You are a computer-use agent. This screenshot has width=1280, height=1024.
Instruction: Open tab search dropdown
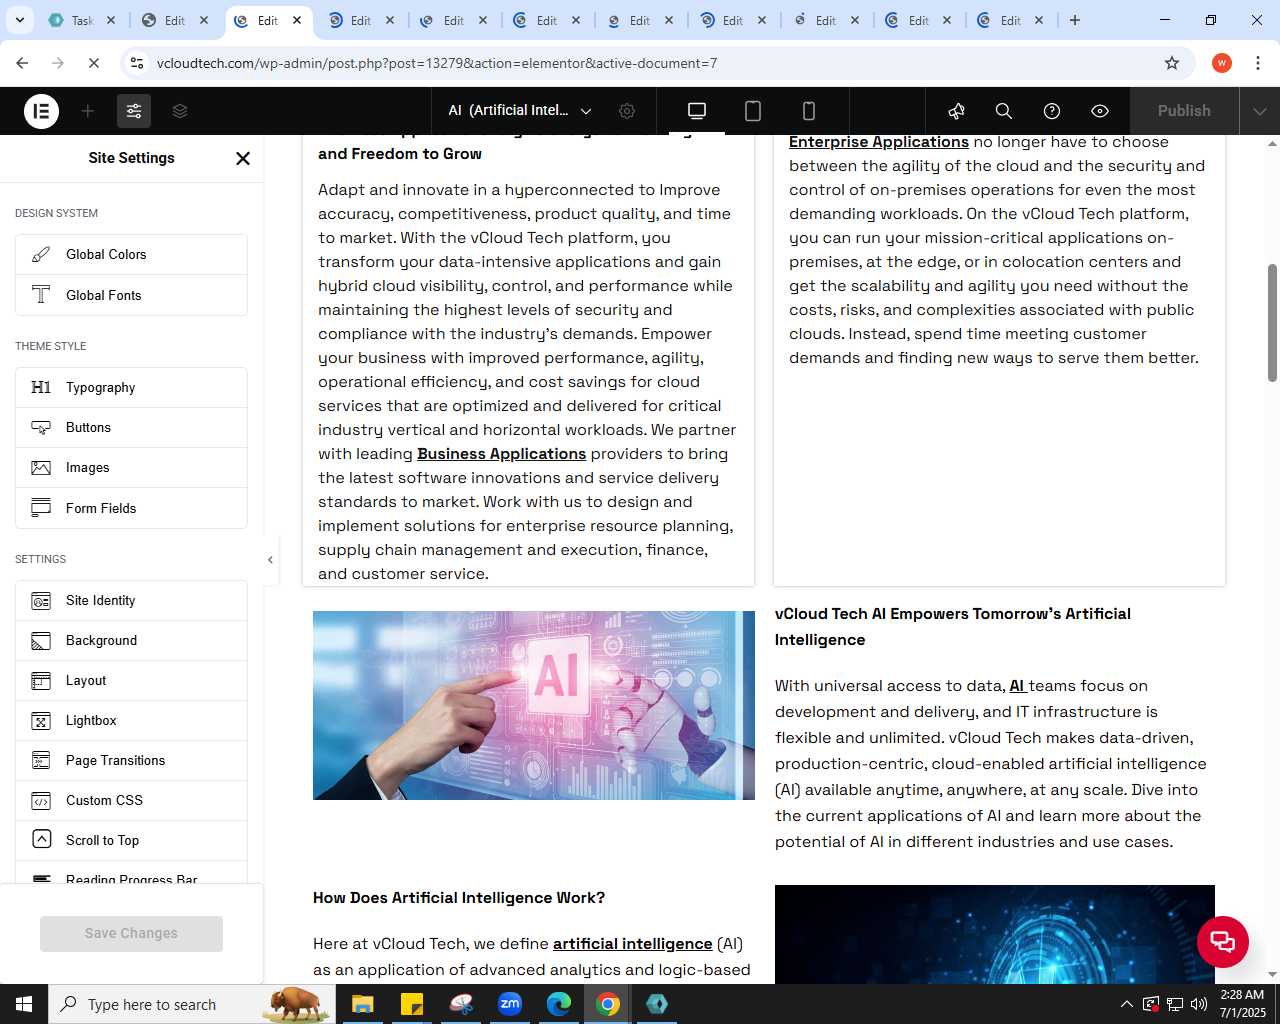tap(19, 20)
